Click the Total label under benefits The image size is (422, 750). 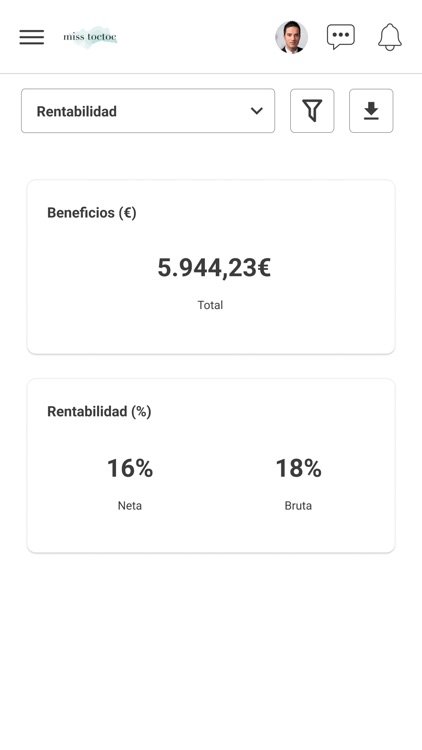click(211, 305)
